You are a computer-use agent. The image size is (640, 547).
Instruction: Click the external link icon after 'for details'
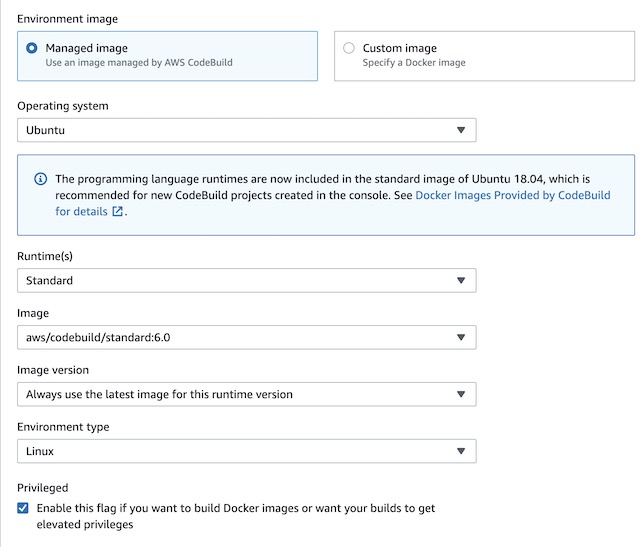pyautogui.click(x=118, y=212)
